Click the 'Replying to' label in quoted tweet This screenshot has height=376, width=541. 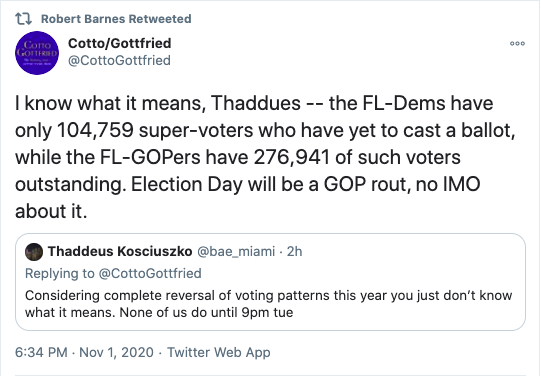pos(59,273)
